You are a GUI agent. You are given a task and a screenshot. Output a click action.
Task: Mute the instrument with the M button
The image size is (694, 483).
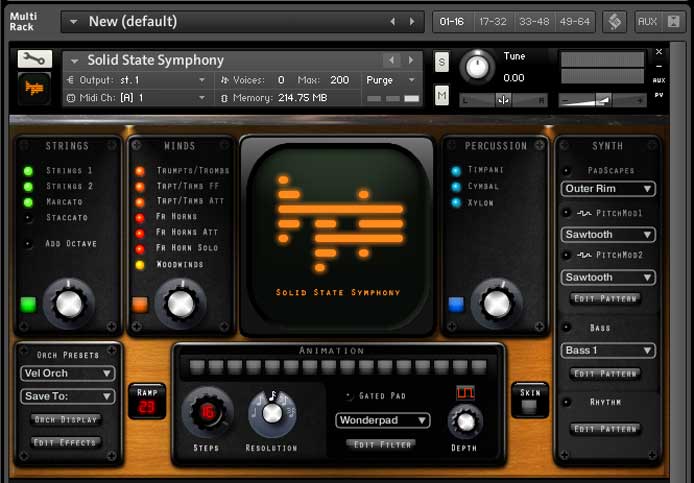[x=441, y=95]
